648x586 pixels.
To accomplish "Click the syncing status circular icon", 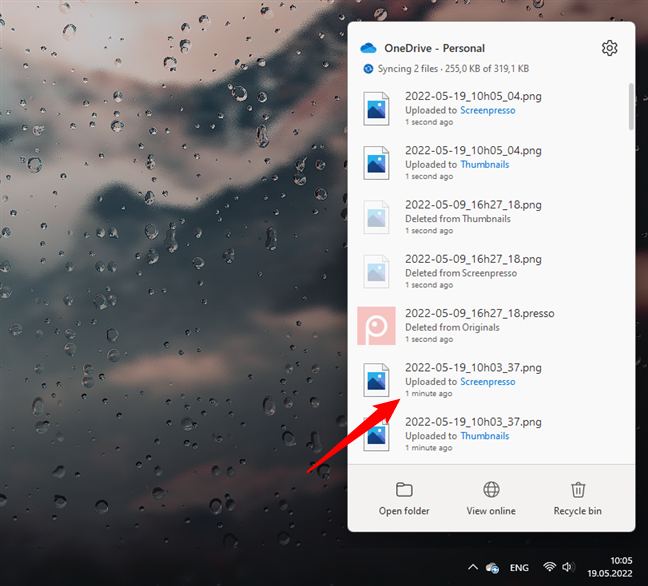I will tap(368, 69).
